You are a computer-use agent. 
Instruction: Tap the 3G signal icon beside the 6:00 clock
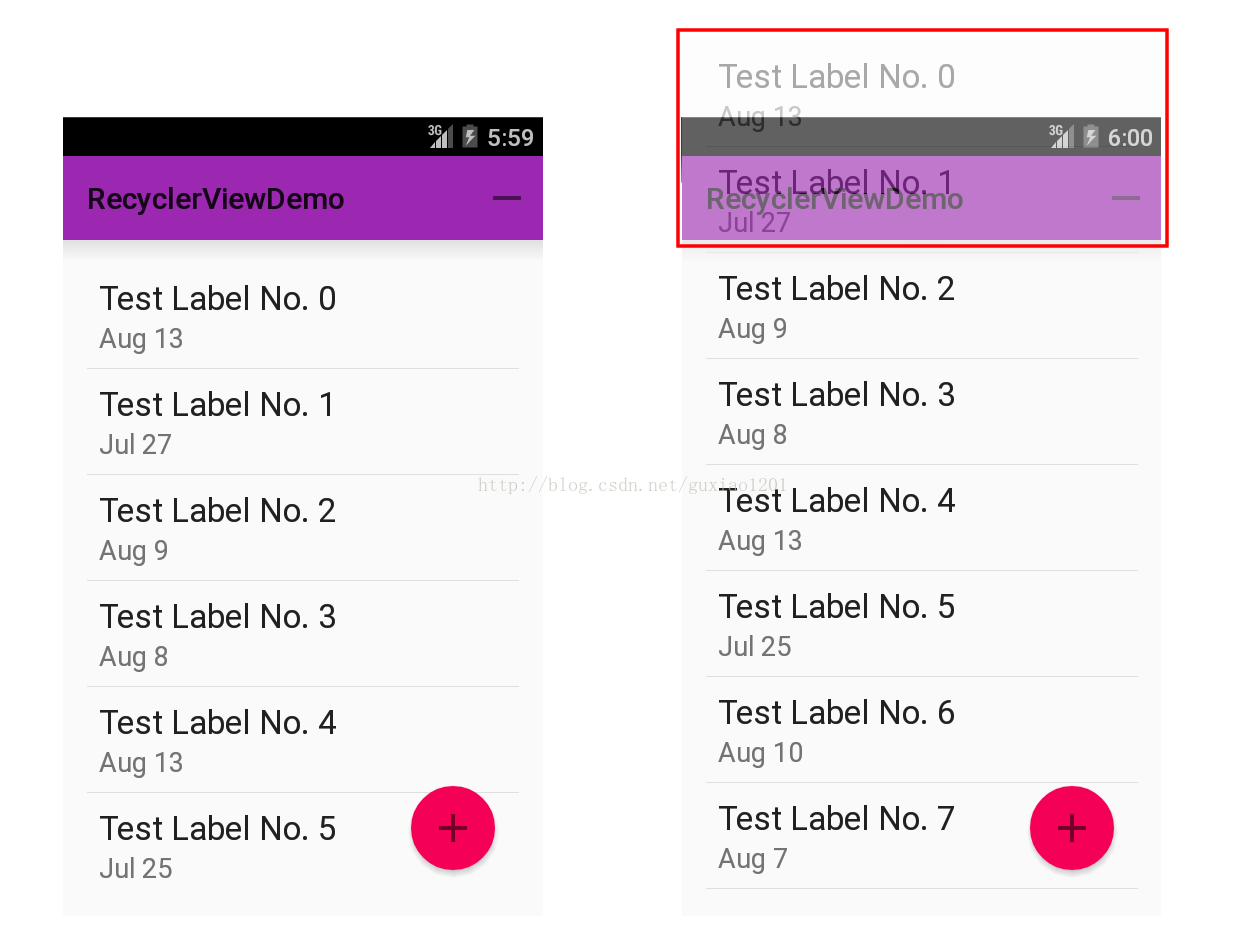click(1061, 136)
